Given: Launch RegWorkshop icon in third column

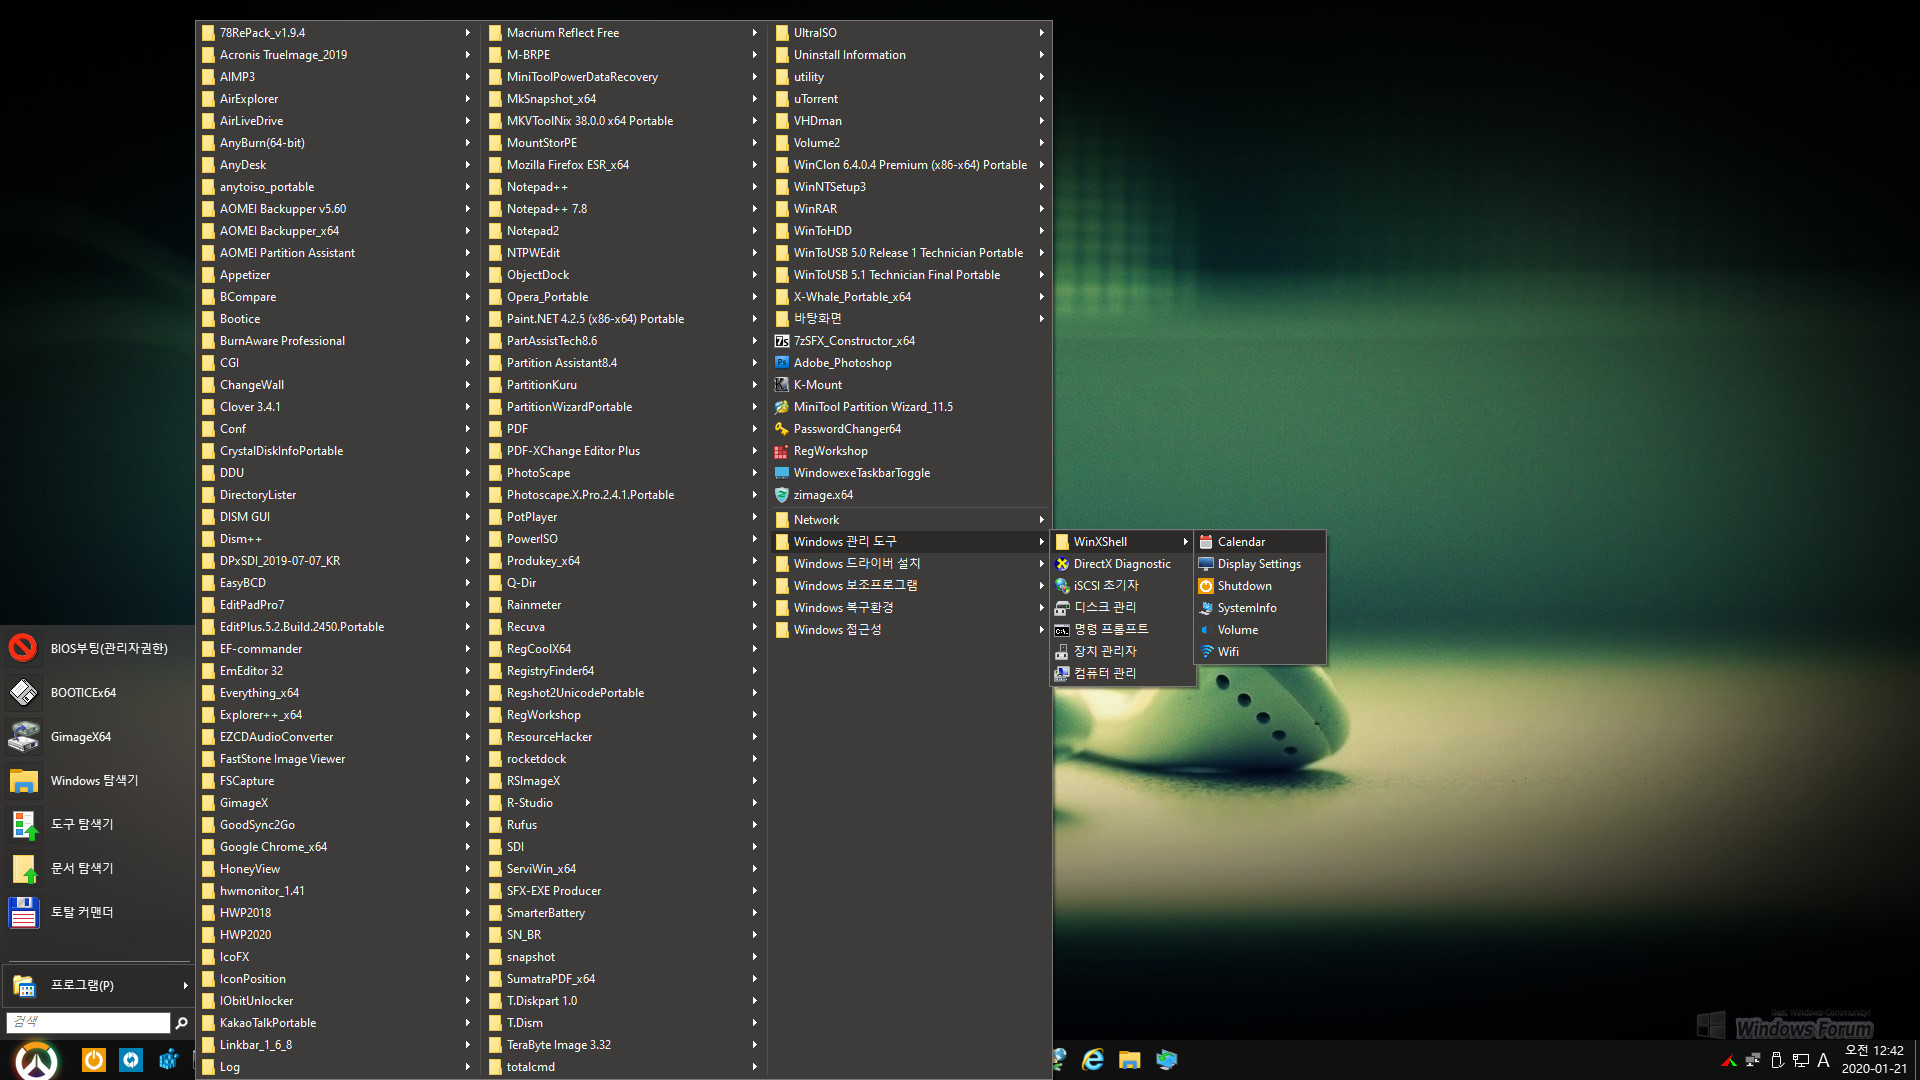Looking at the screenshot, I should 782,451.
